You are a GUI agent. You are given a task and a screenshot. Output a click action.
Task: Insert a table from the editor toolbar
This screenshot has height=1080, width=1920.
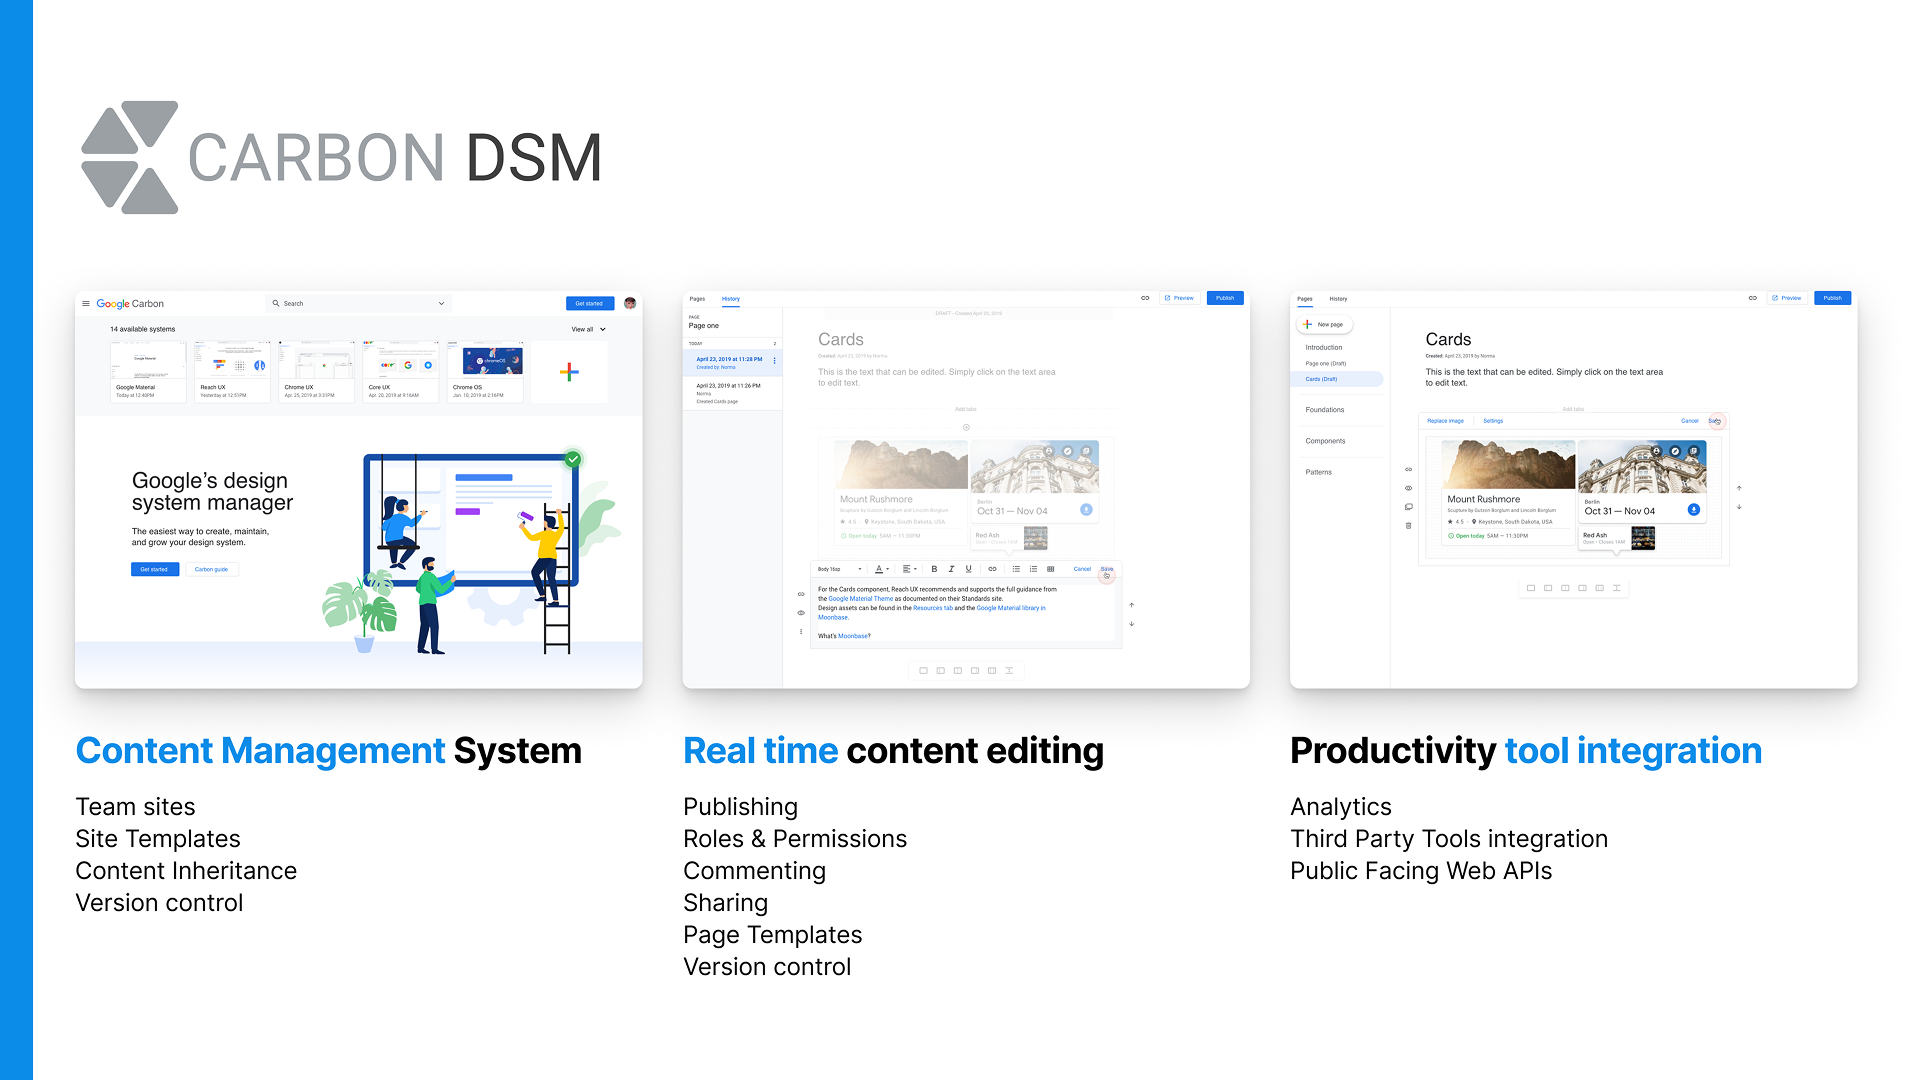(x=1050, y=569)
